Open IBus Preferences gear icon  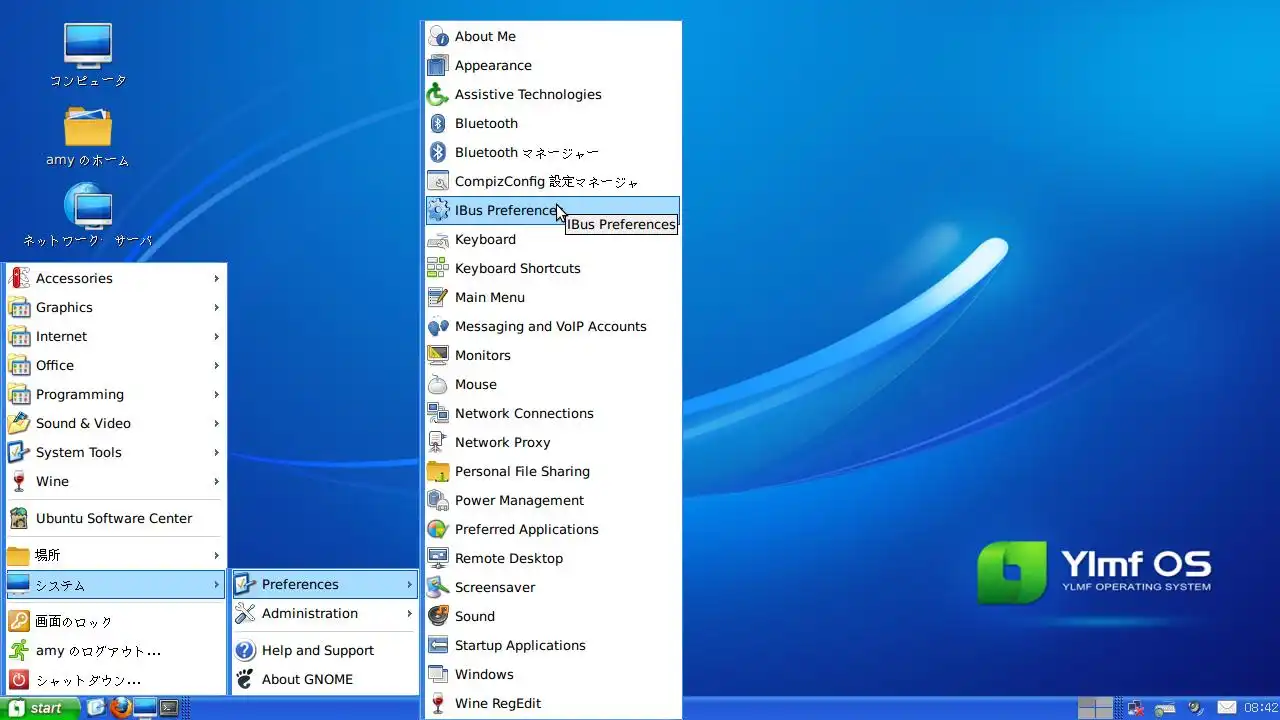[438, 210]
